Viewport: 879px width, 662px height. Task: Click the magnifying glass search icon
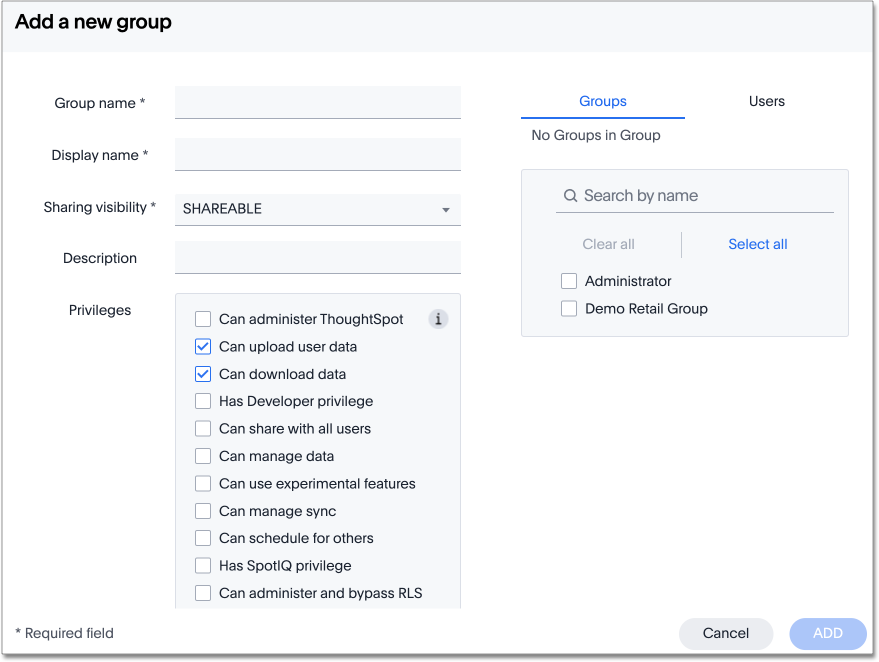pyautogui.click(x=570, y=197)
